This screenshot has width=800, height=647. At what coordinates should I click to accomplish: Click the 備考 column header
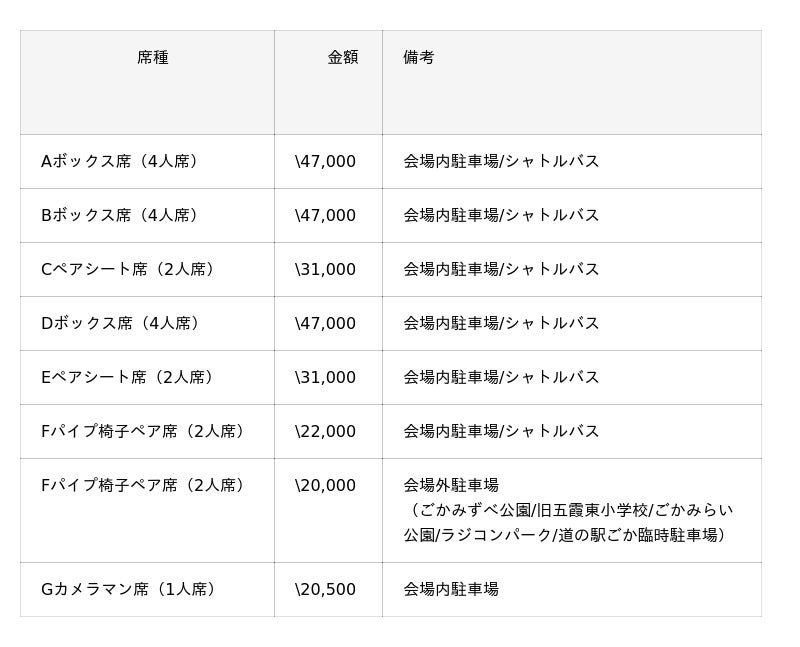[x=419, y=58]
